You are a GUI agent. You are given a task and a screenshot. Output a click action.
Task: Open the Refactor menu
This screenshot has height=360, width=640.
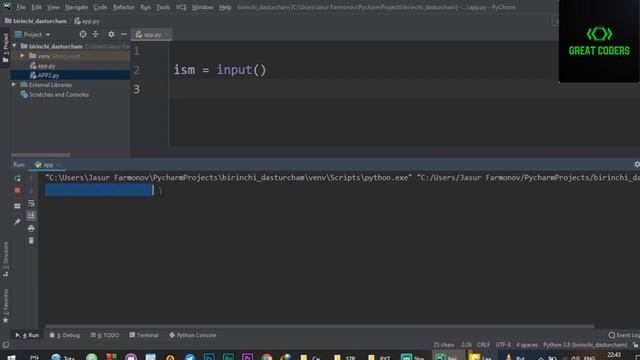click(x=124, y=7)
